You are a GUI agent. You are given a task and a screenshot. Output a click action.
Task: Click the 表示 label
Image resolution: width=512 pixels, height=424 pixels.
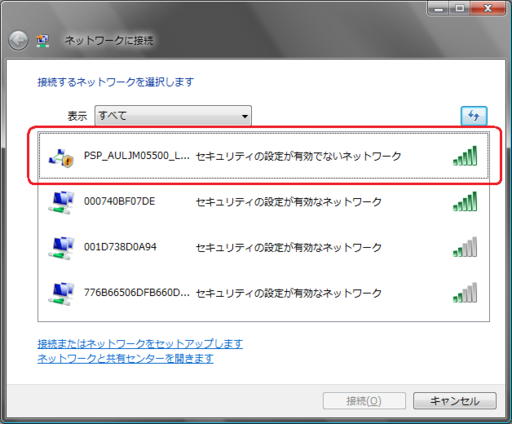tap(77, 116)
